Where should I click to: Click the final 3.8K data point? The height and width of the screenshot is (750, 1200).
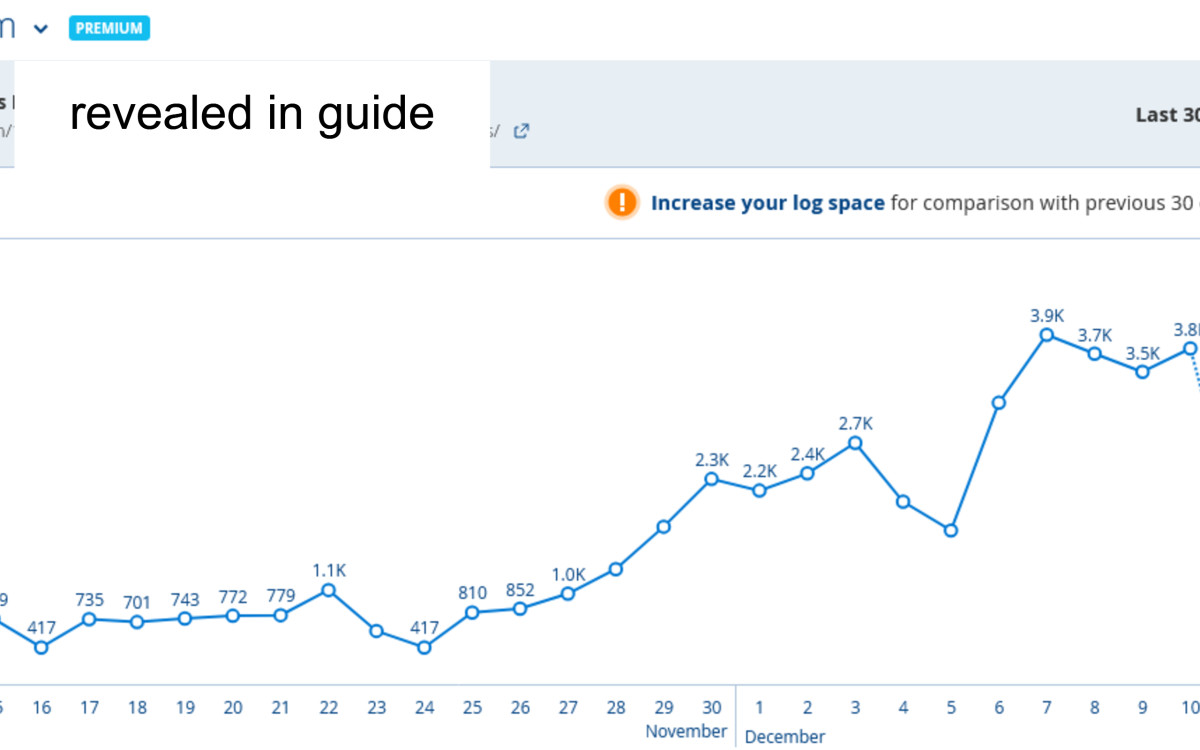tap(1190, 349)
